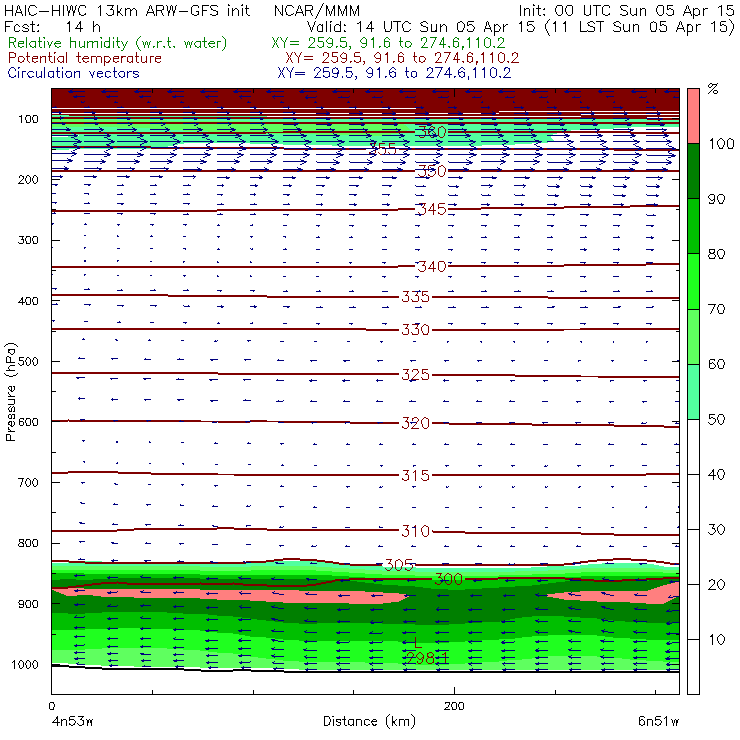Click the pink color swatch above 100%
The height and width of the screenshot is (740, 740).
pyautogui.click(x=693, y=116)
